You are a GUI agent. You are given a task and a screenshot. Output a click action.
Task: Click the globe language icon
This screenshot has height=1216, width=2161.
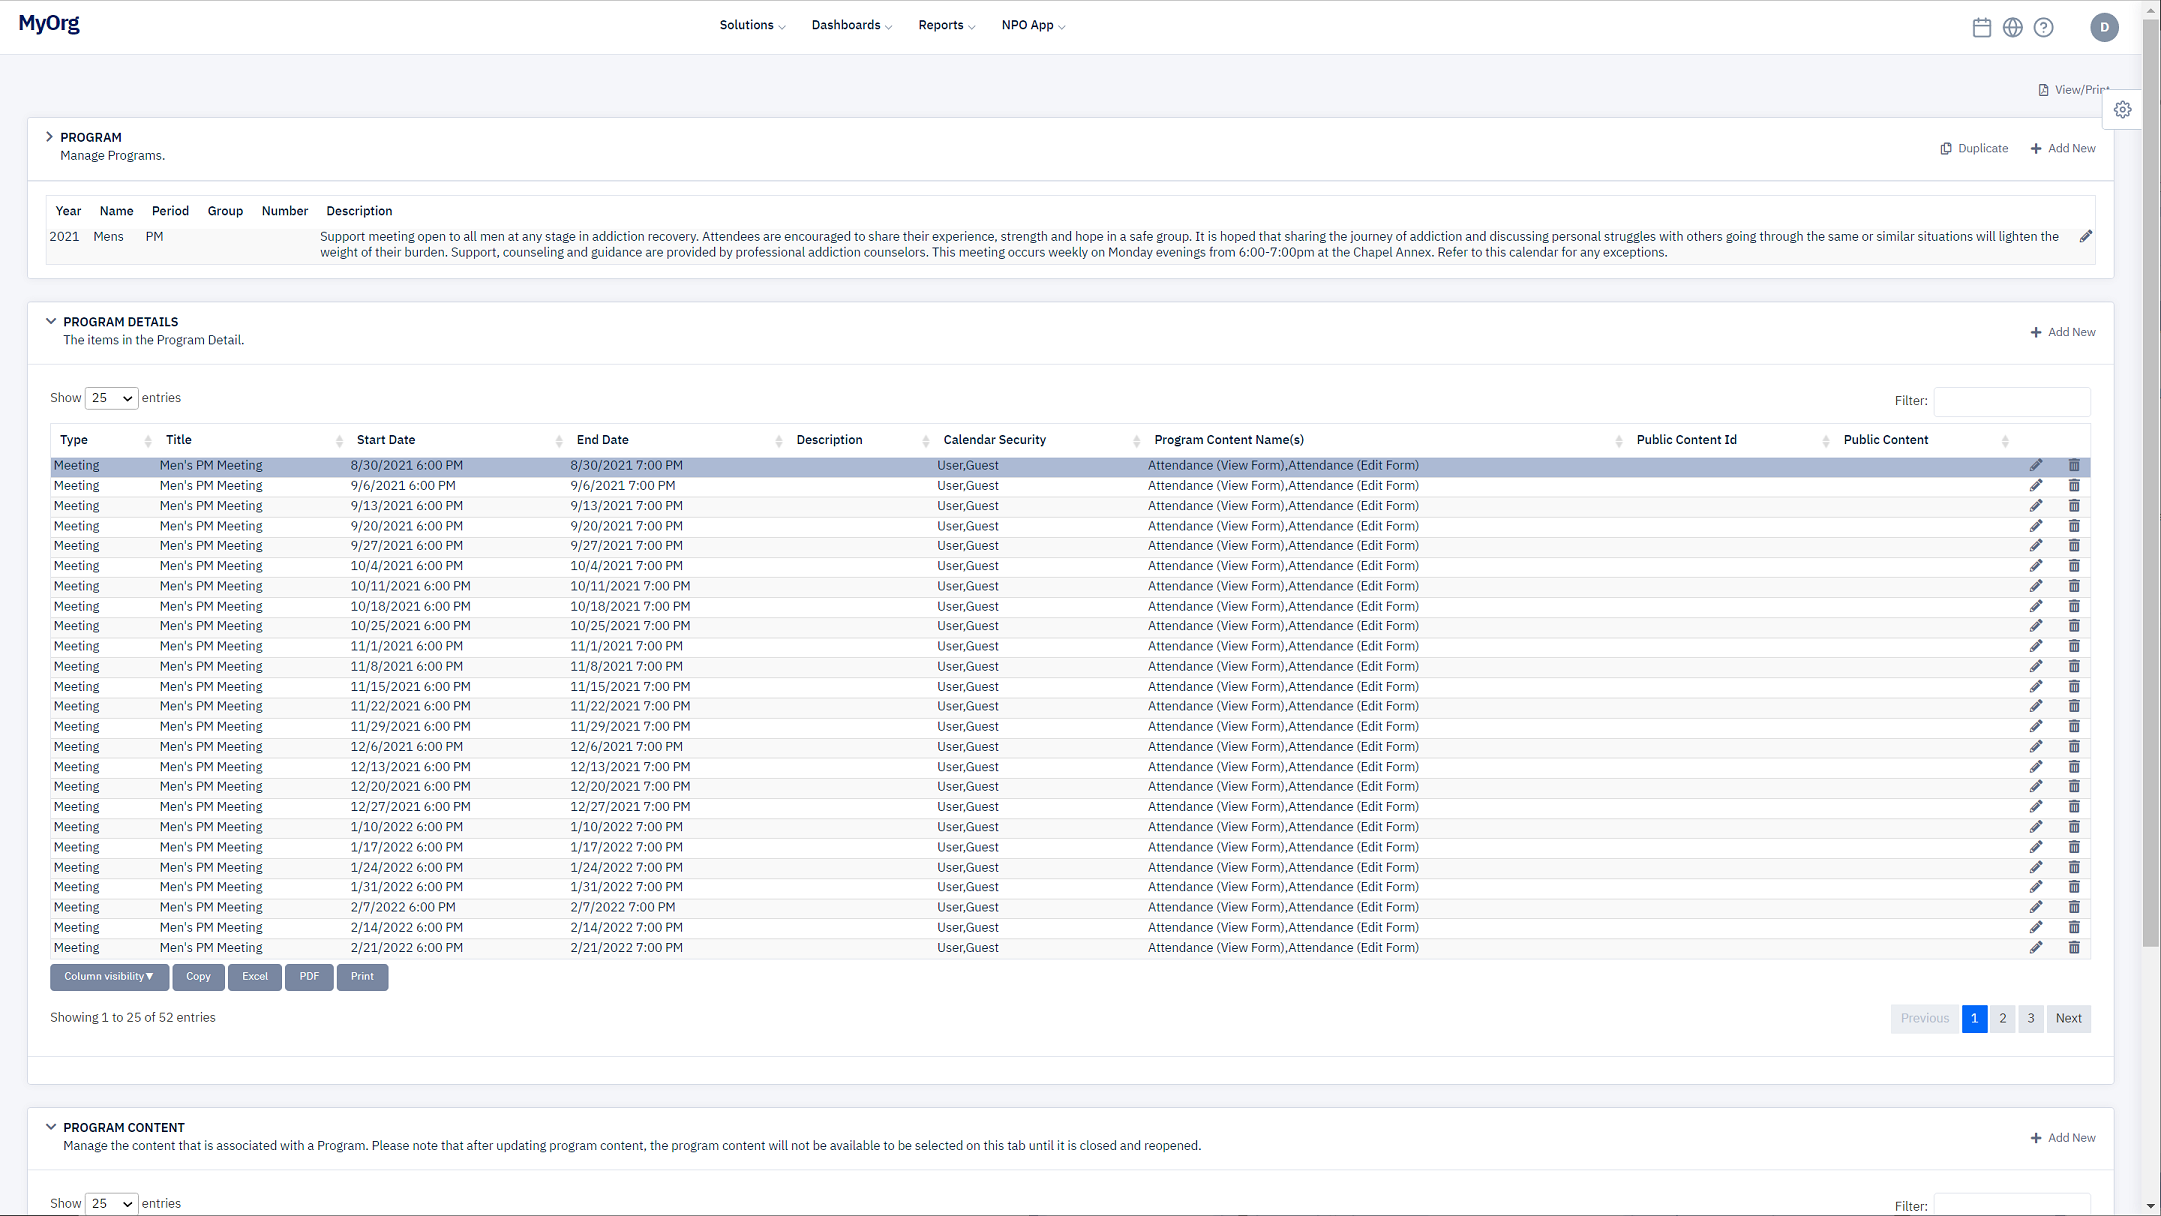(x=2012, y=27)
